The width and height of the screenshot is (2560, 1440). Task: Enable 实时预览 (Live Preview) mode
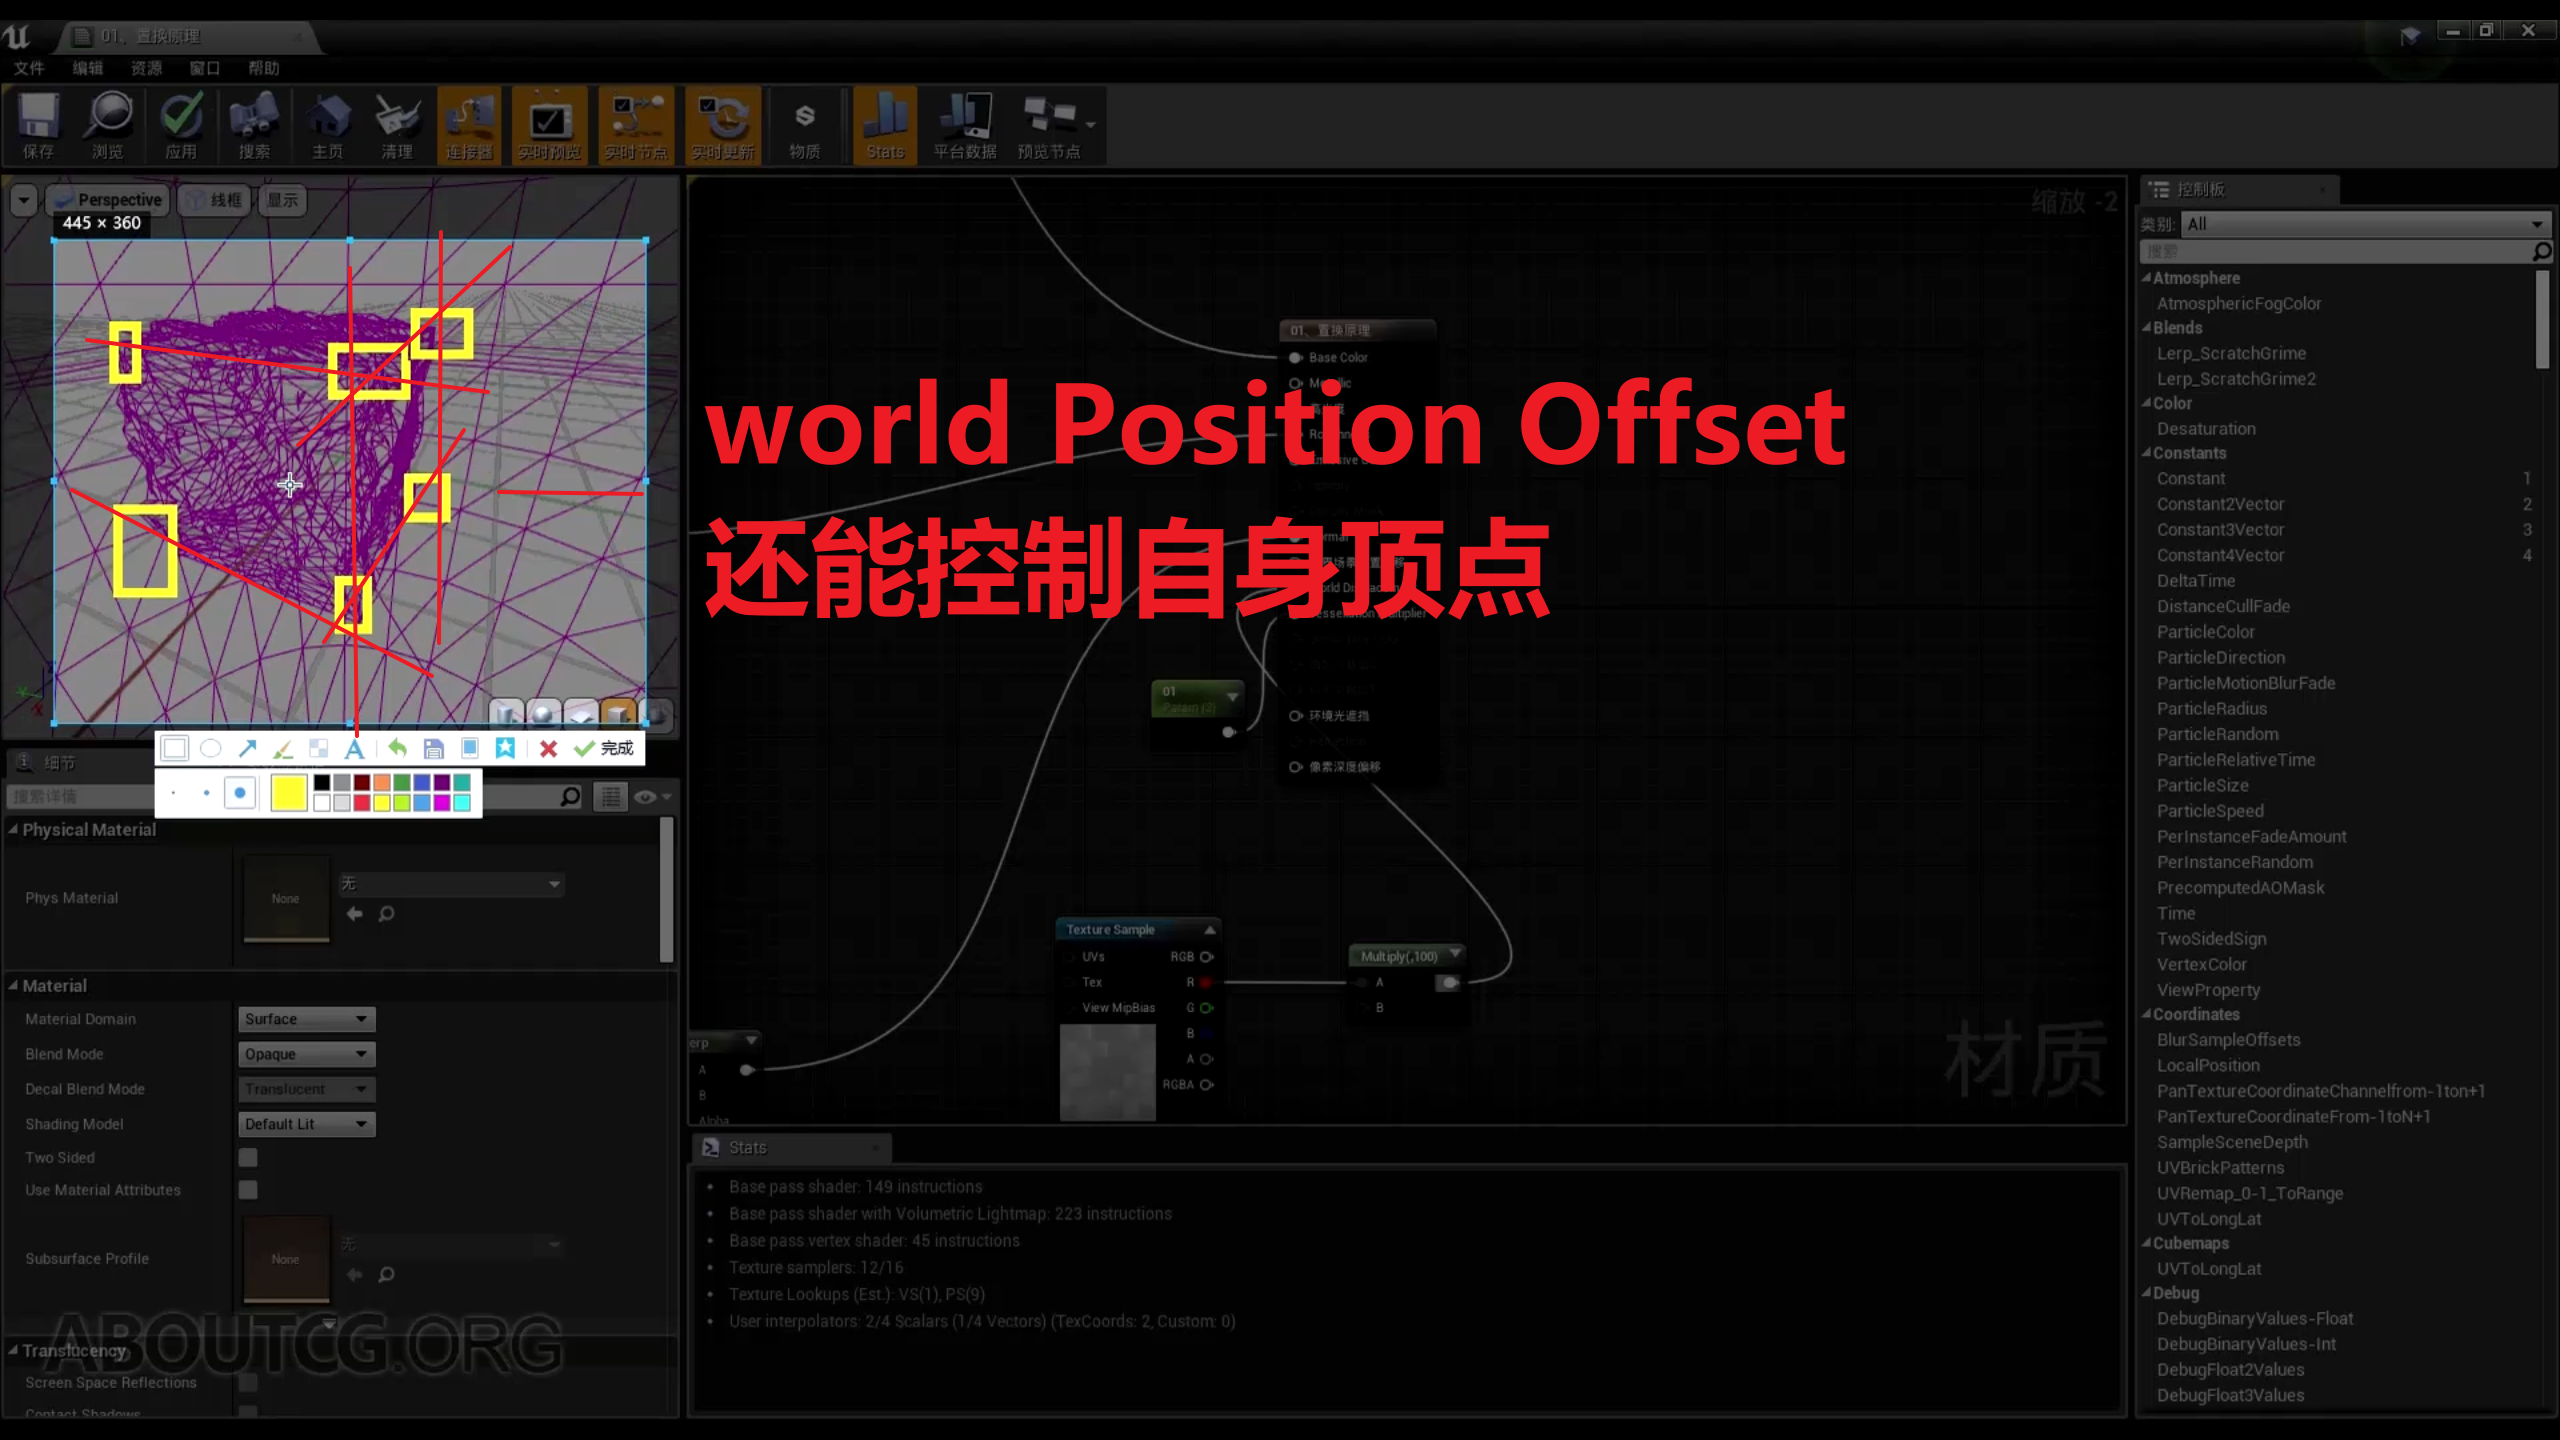[x=549, y=125]
